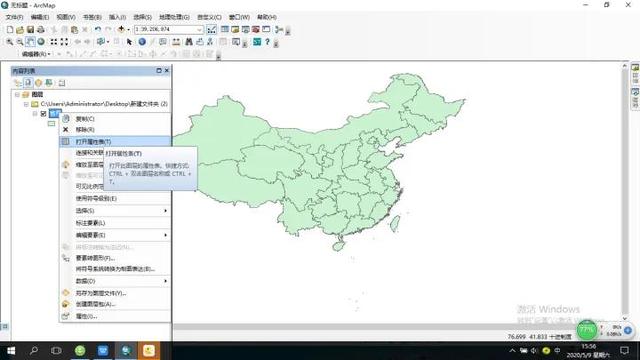This screenshot has width=640, height=360.
Task: Open the notification center icon
Action: pyautogui.click(x=624, y=351)
